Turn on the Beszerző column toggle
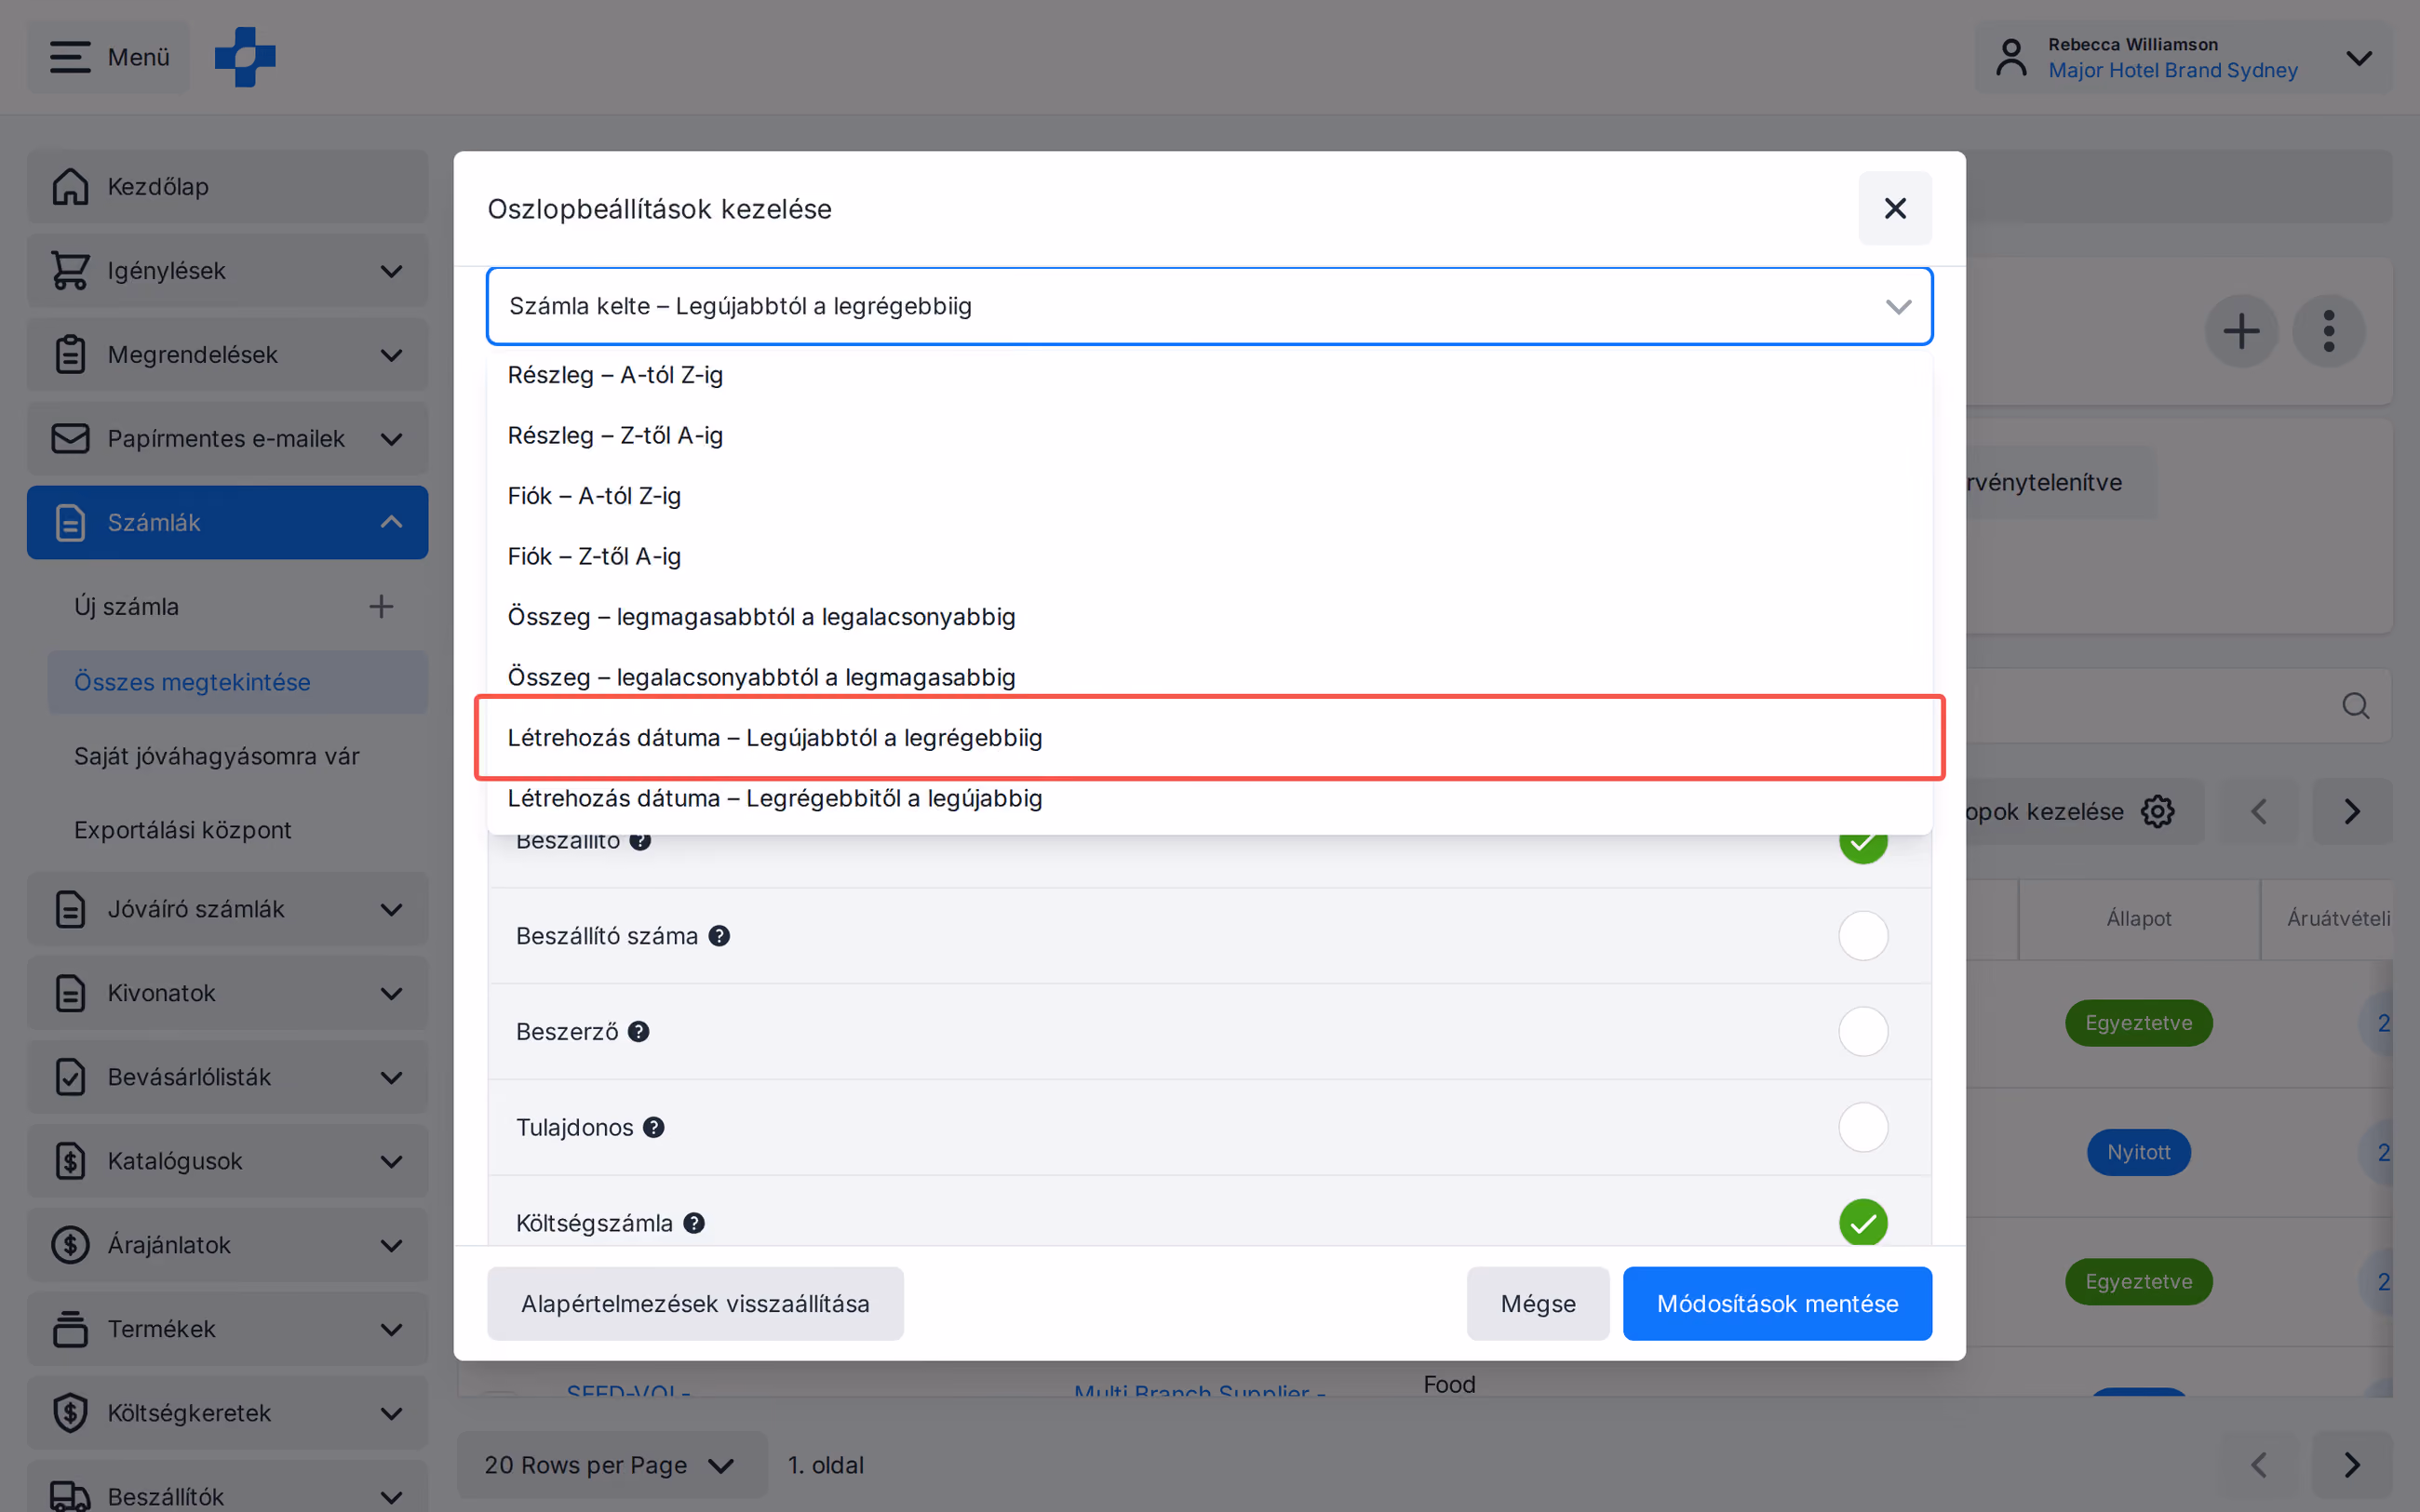The image size is (2420, 1512). pyautogui.click(x=1863, y=1031)
